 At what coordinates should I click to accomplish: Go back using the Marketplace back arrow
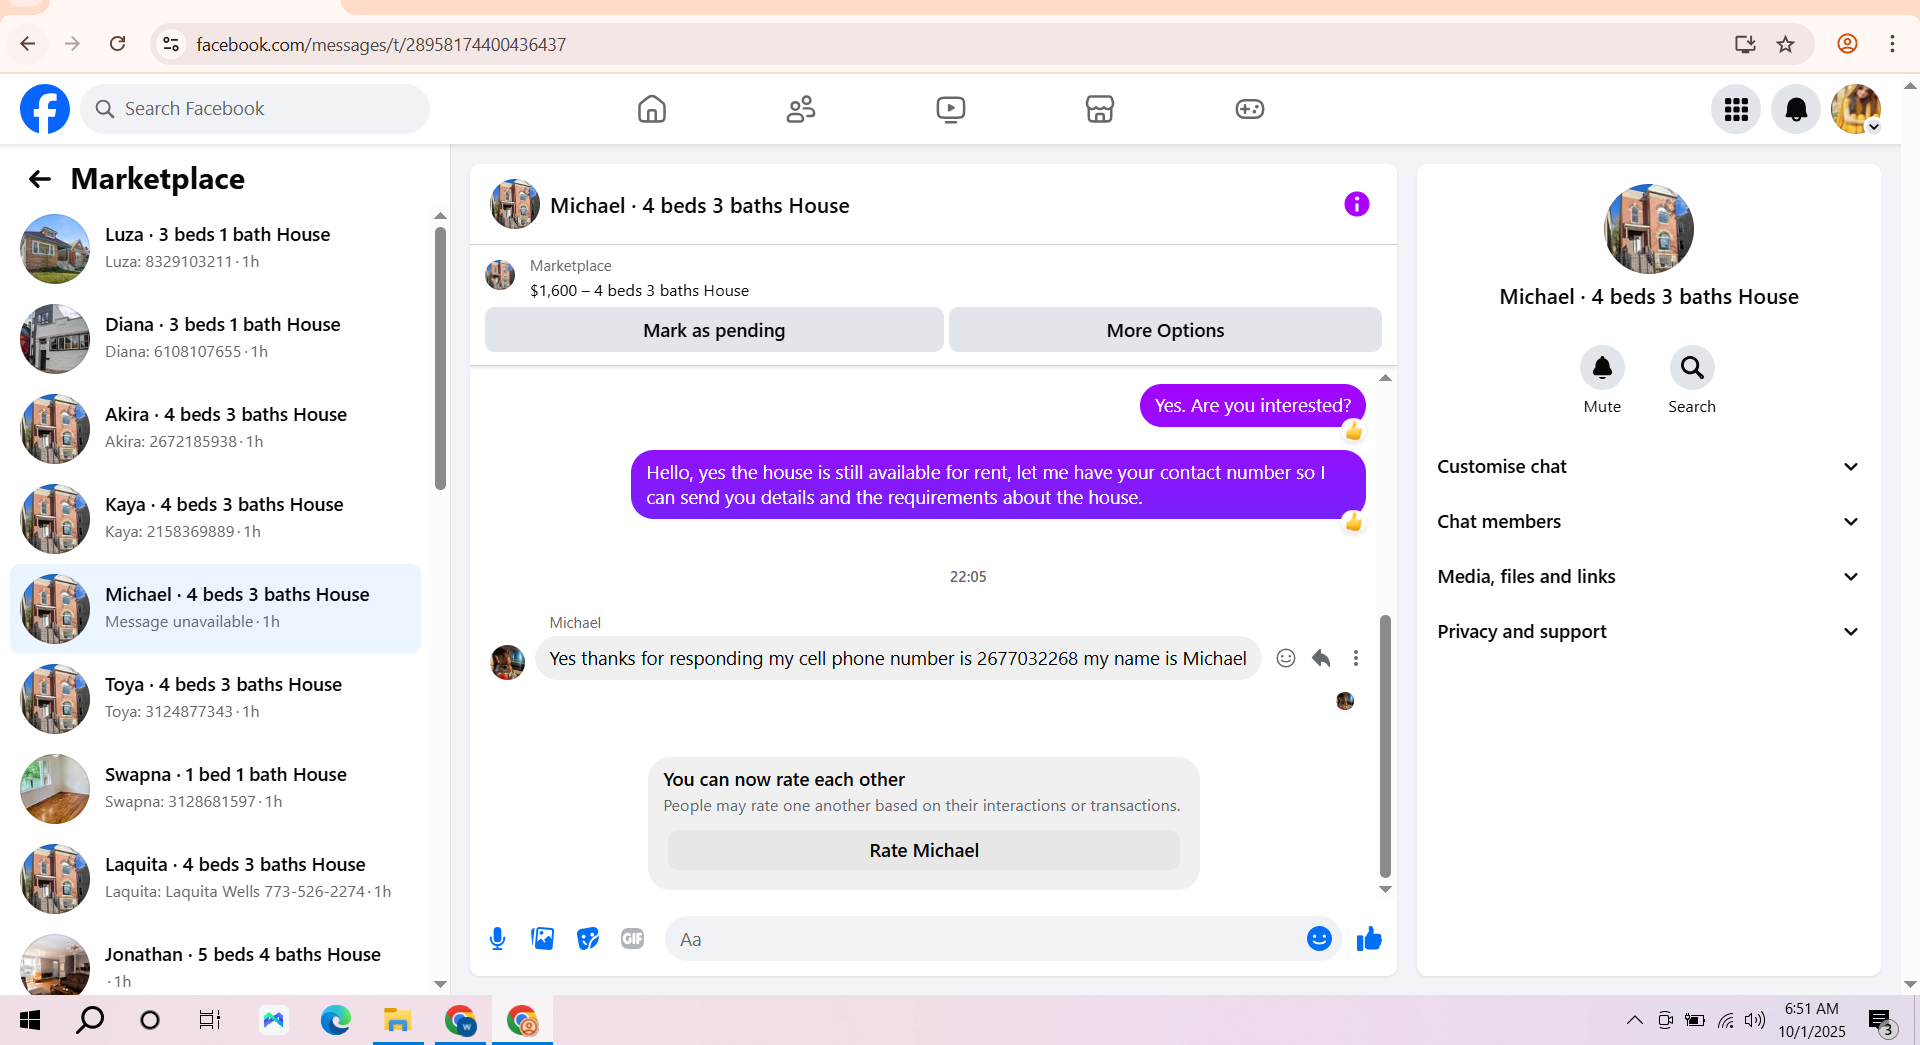40,179
